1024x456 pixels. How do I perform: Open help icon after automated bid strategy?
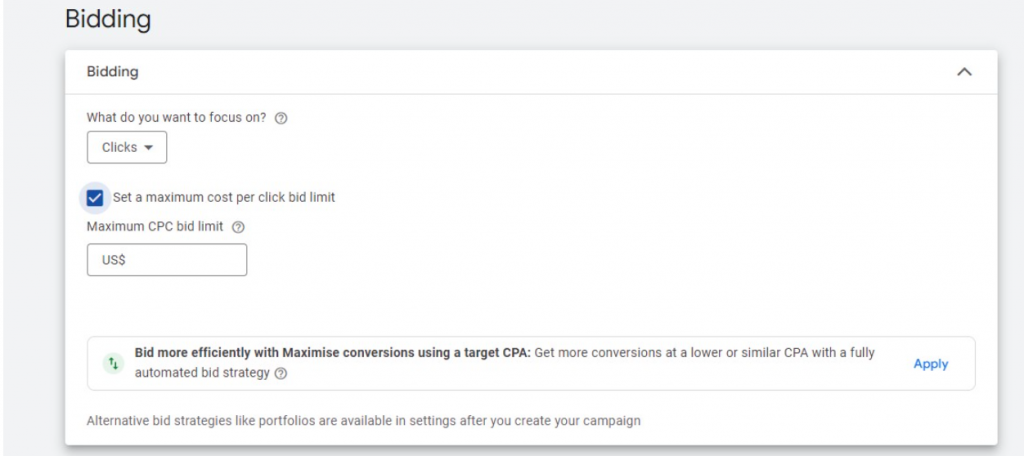[281, 373]
